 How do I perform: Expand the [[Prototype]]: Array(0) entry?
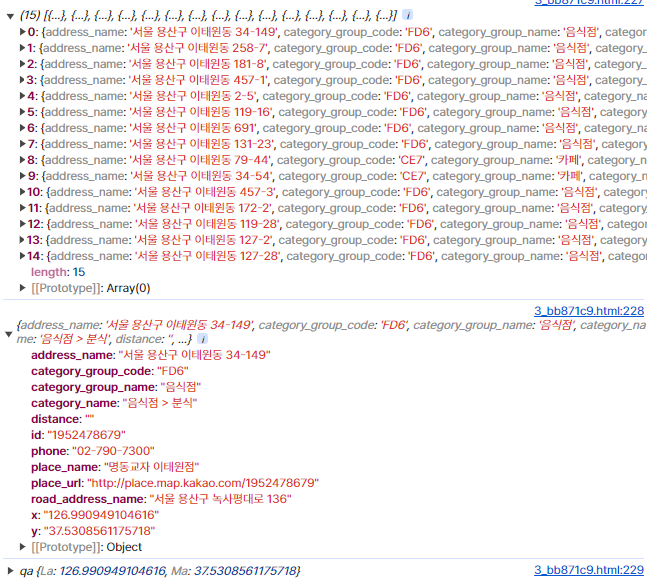pyautogui.click(x=23, y=288)
